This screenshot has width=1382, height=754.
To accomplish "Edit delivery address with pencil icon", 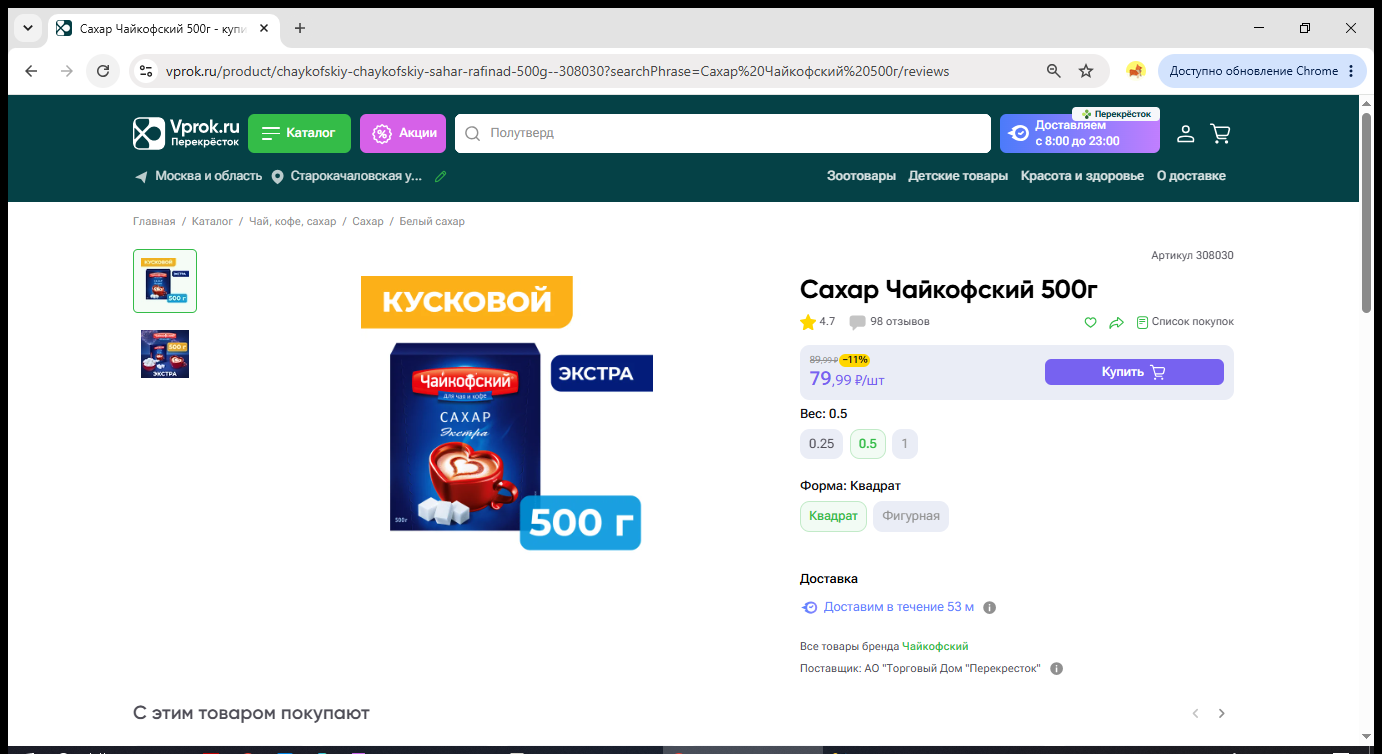I will [441, 176].
